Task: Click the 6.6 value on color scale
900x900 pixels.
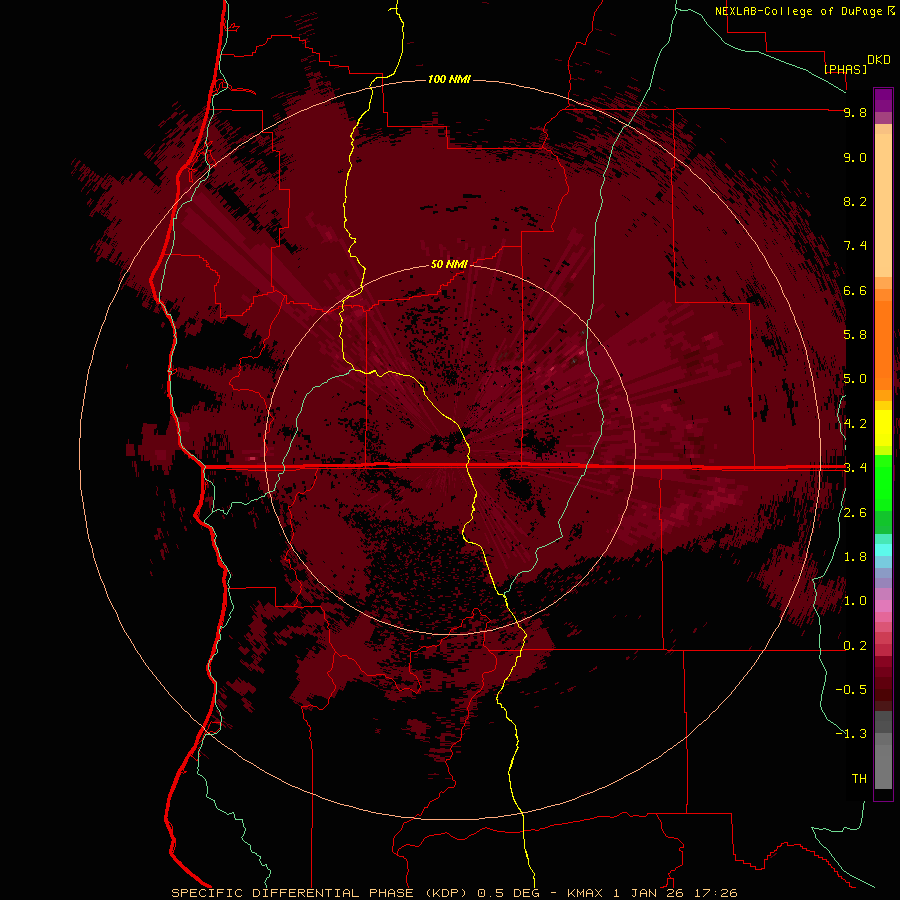Action: point(855,290)
